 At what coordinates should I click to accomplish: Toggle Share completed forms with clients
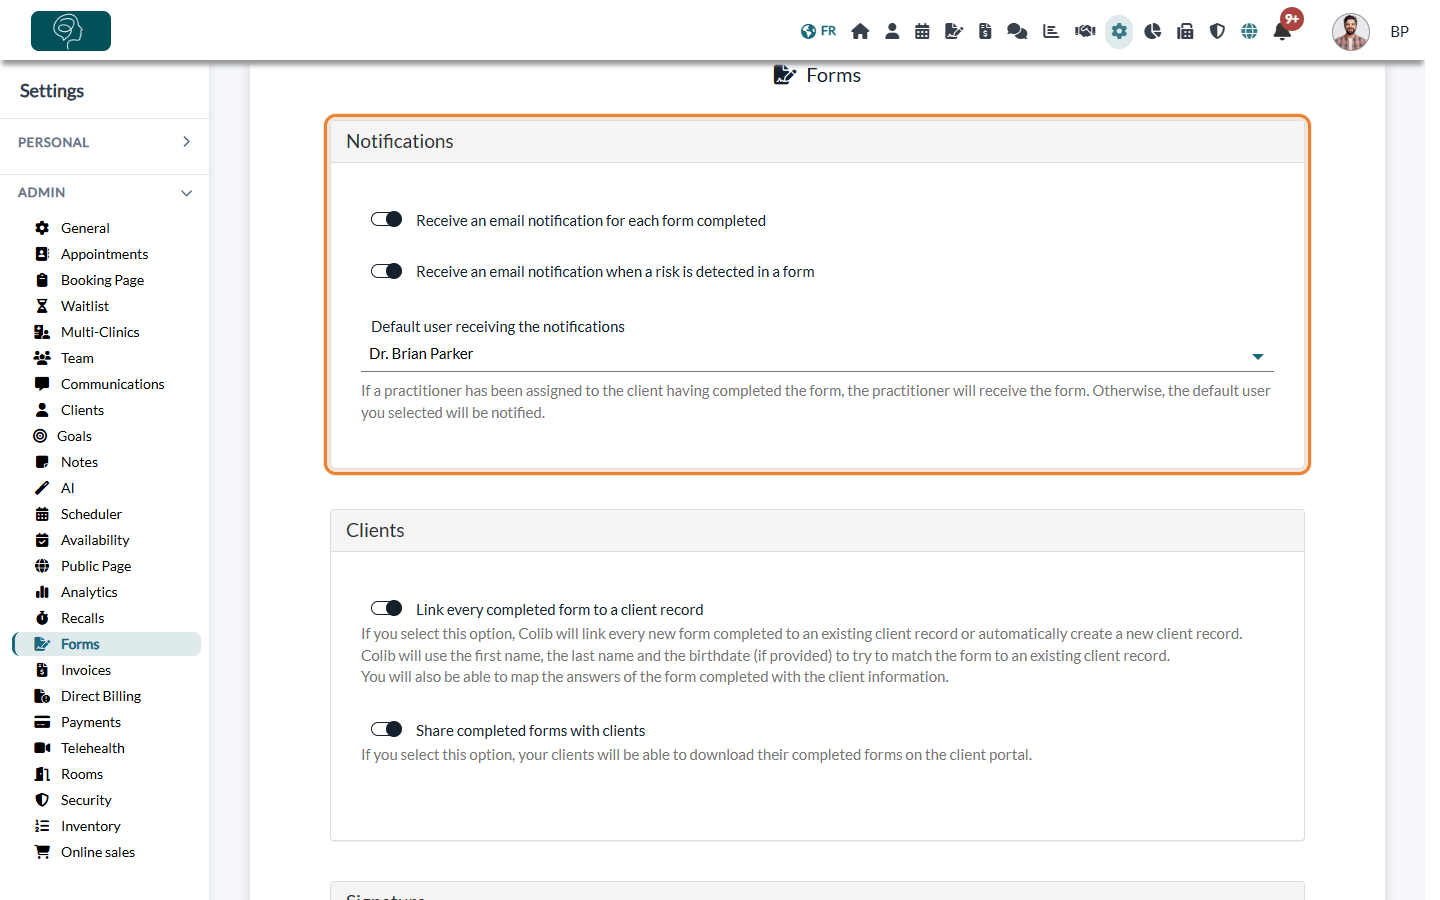(x=386, y=730)
